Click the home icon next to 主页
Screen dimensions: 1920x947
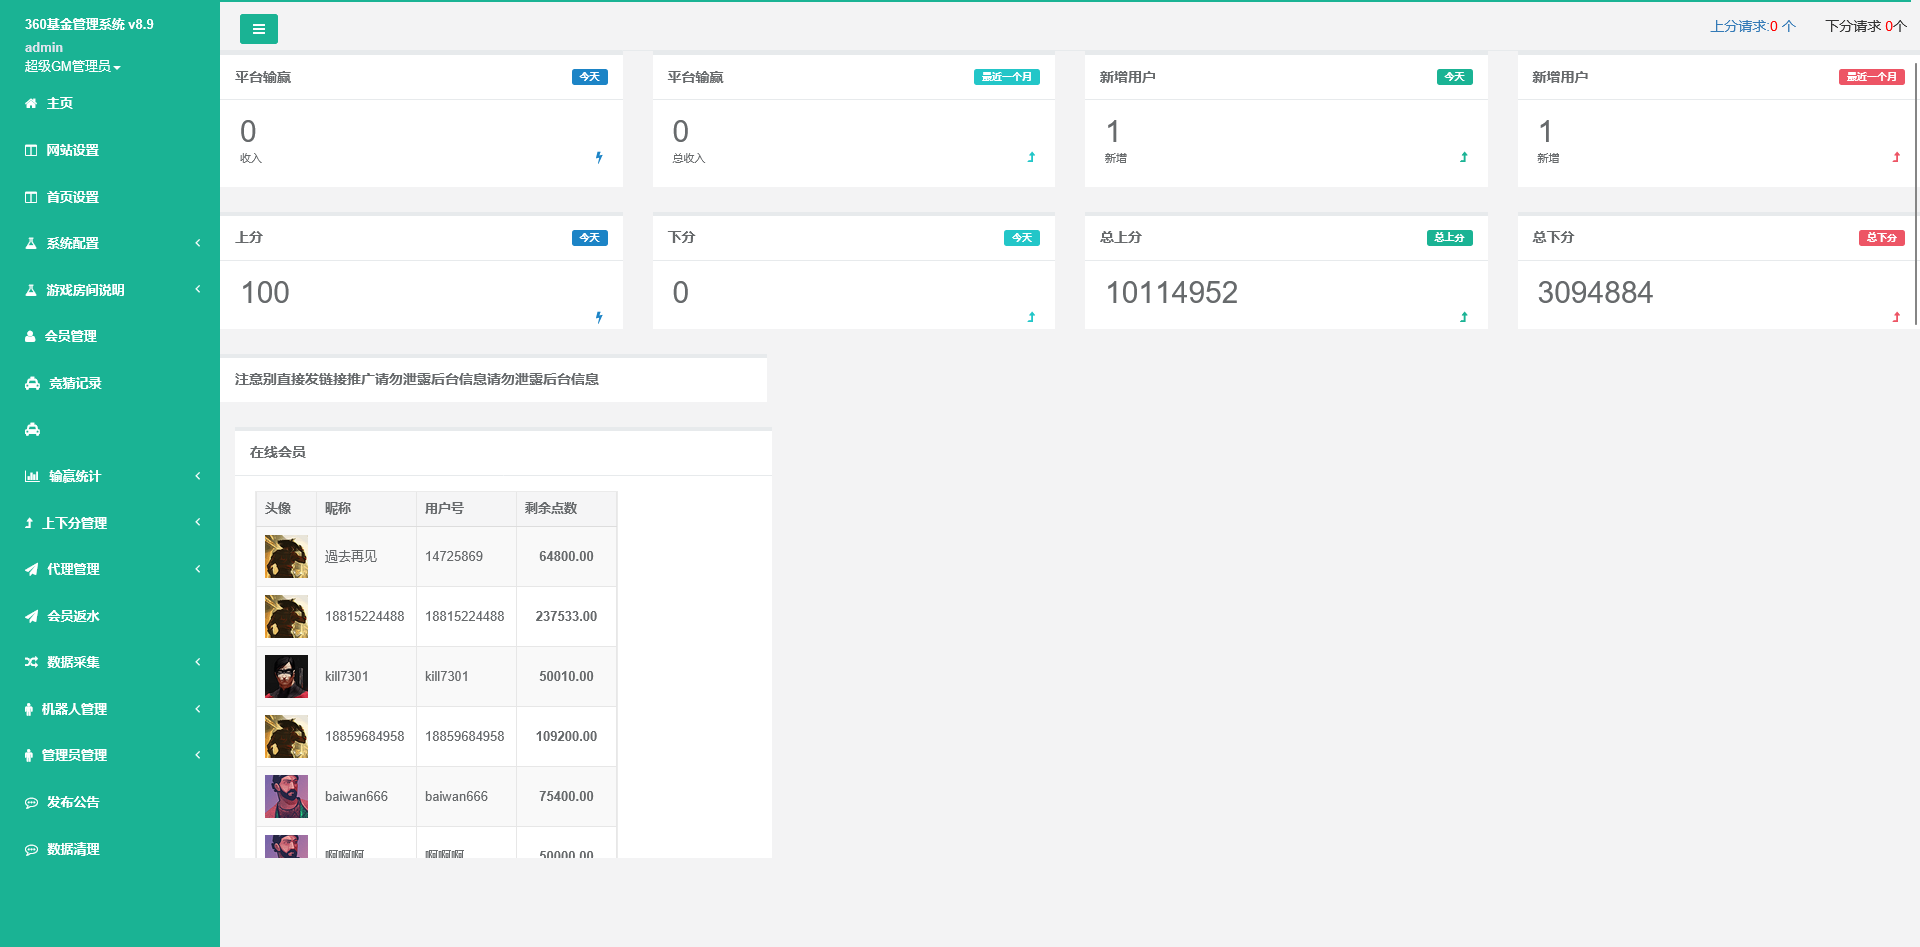tap(31, 103)
